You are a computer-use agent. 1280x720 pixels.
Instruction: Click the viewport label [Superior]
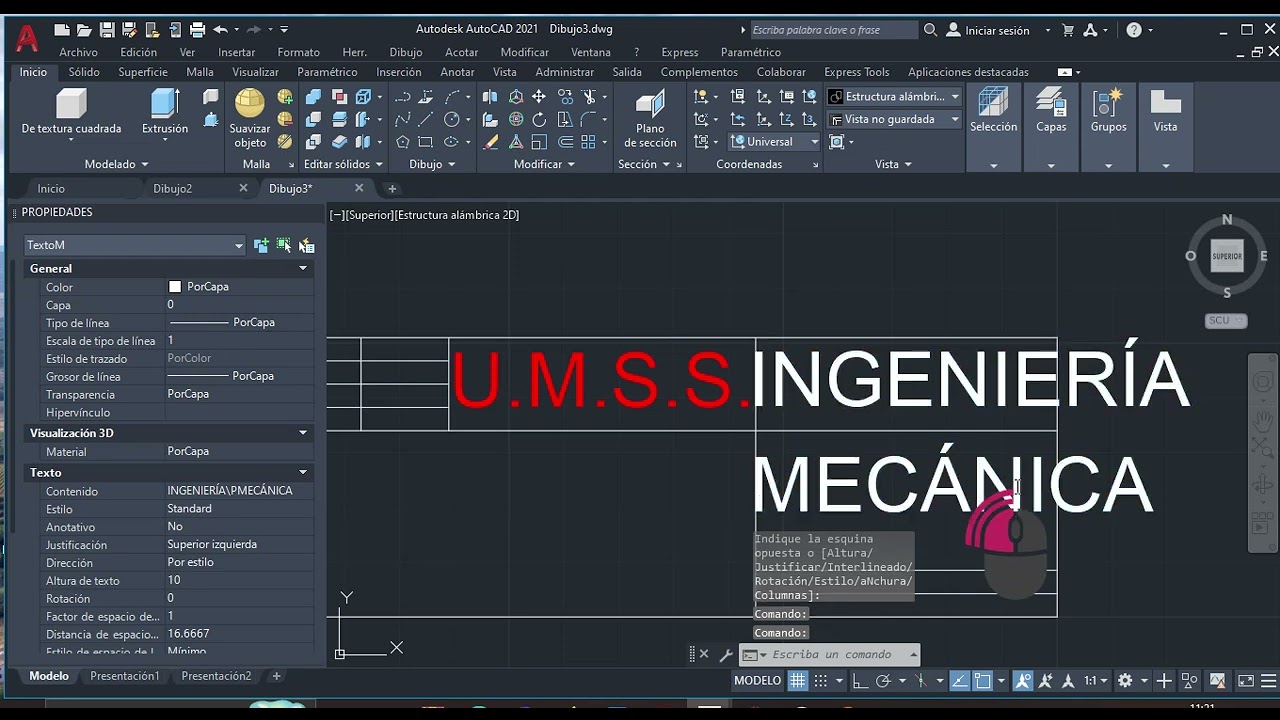(370, 215)
